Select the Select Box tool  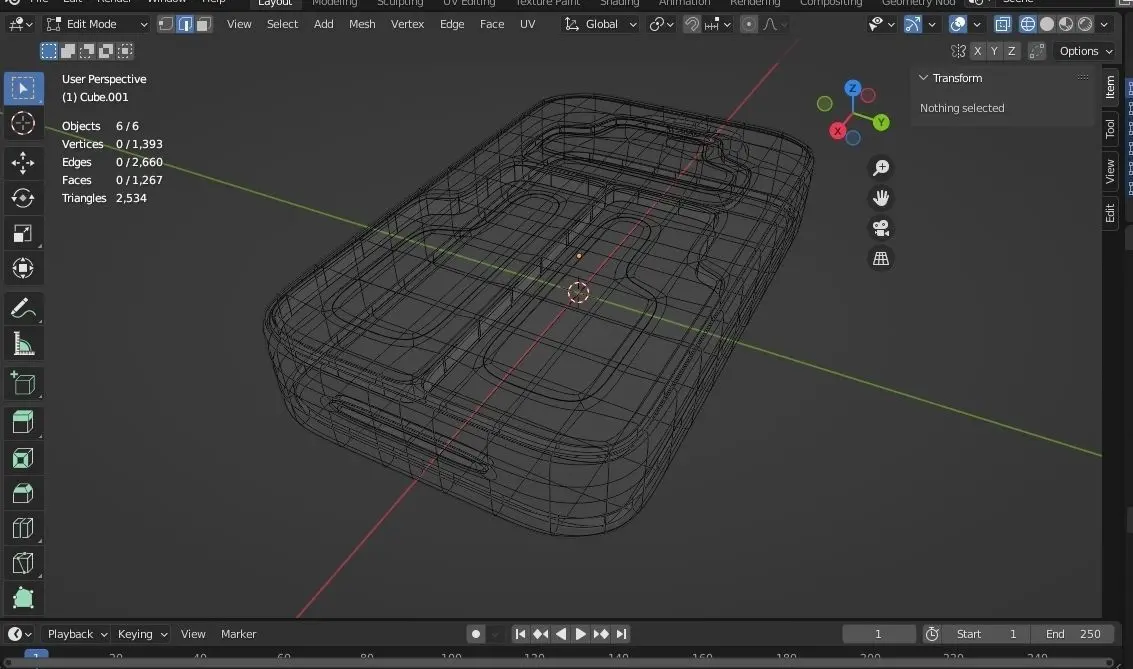(23, 88)
